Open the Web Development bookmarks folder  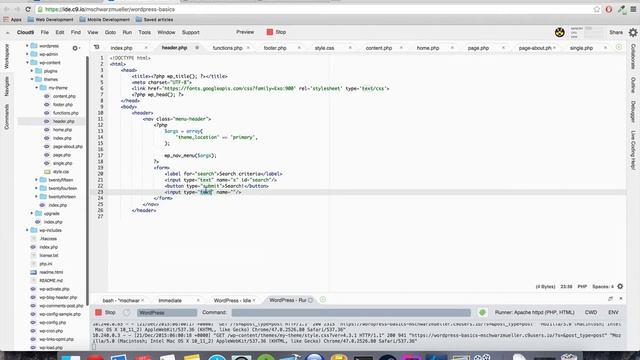(x=51, y=19)
